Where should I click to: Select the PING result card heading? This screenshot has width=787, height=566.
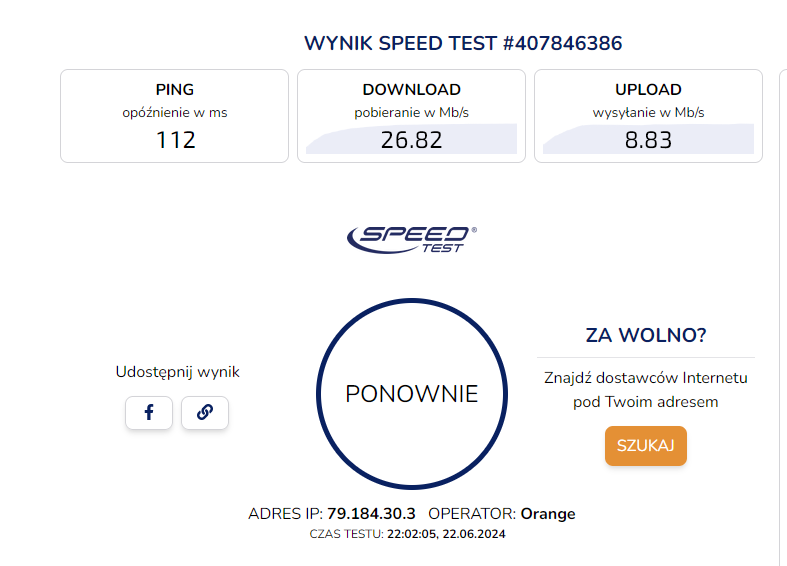coord(175,90)
